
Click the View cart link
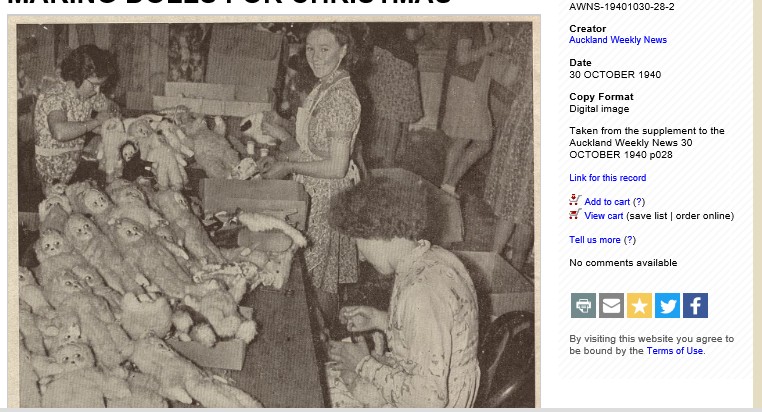tap(604, 216)
